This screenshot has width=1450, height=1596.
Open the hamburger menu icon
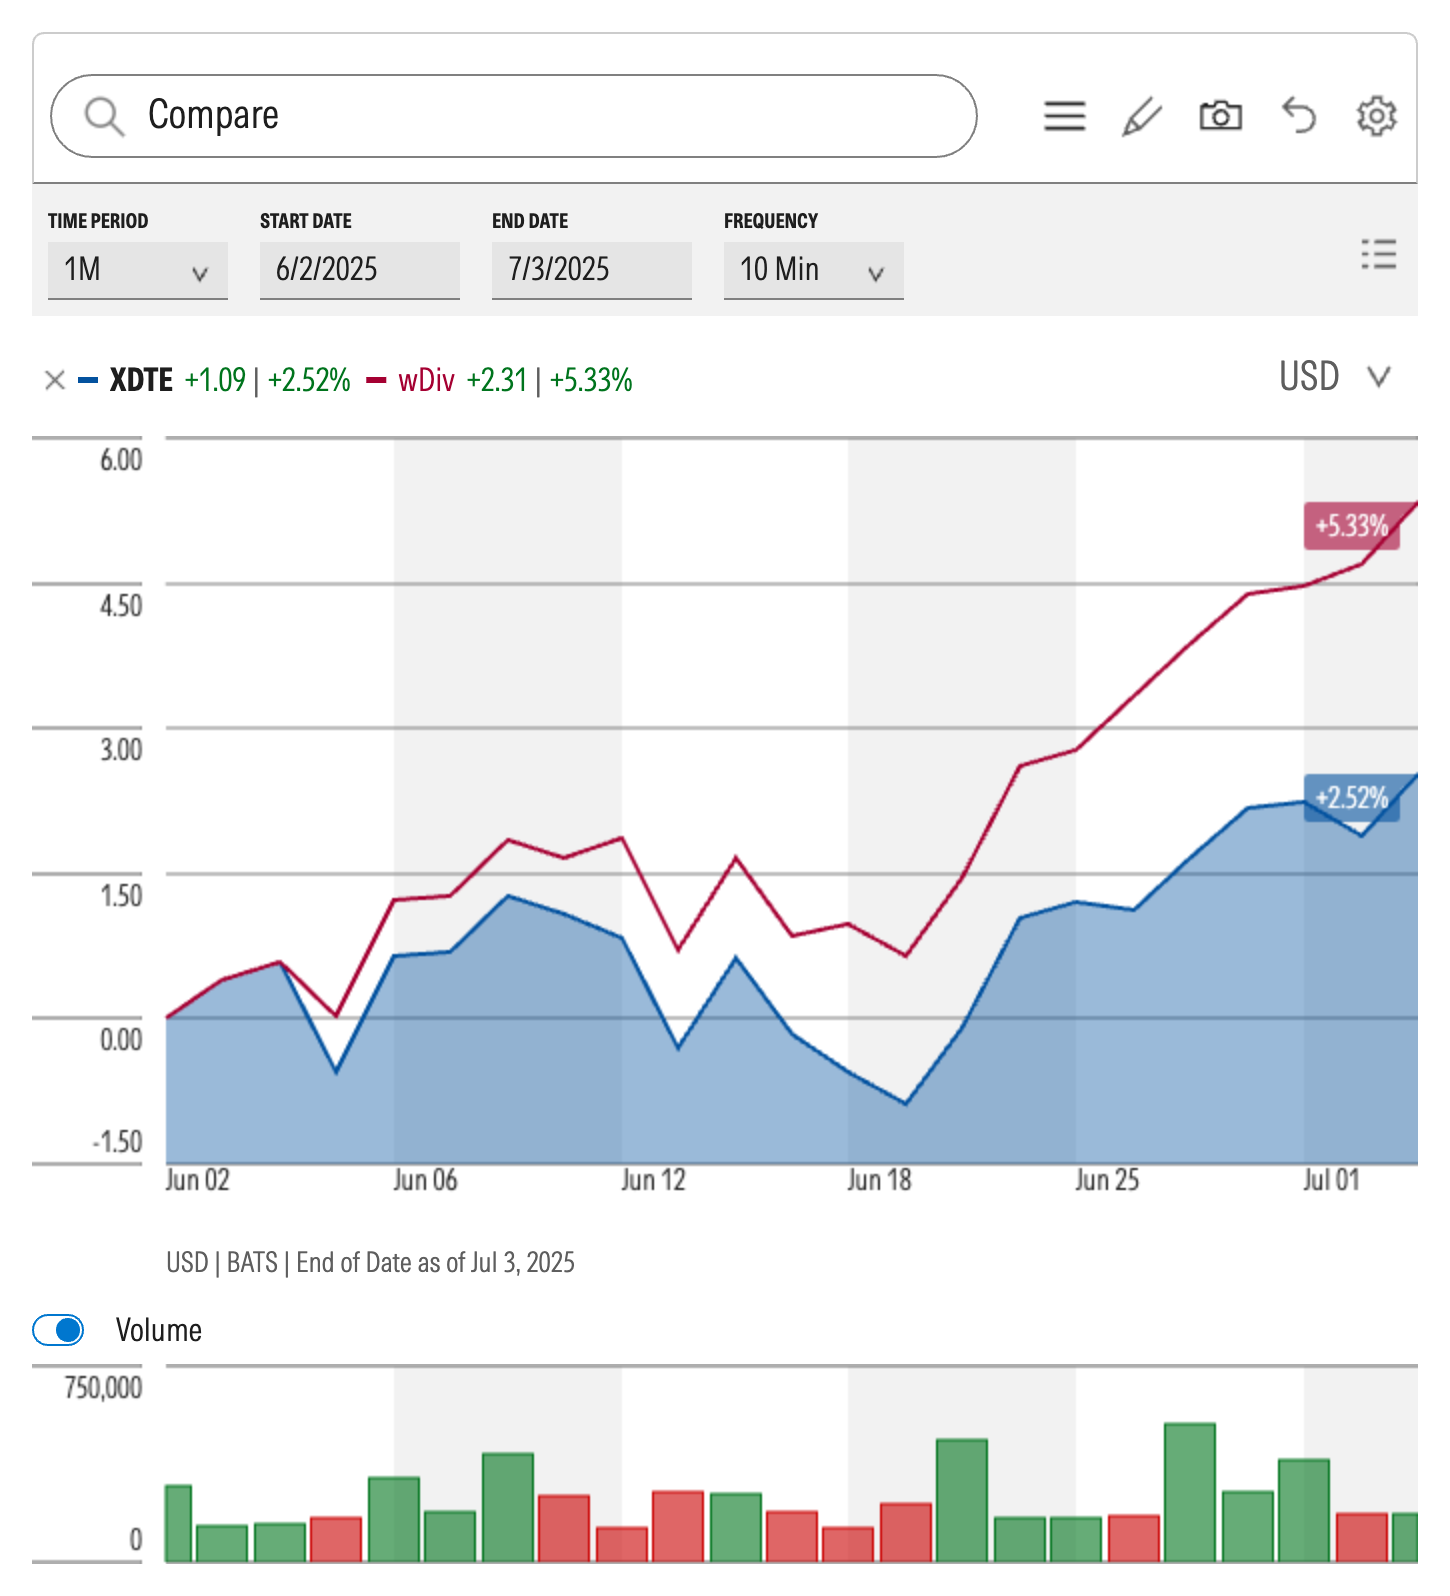1064,116
